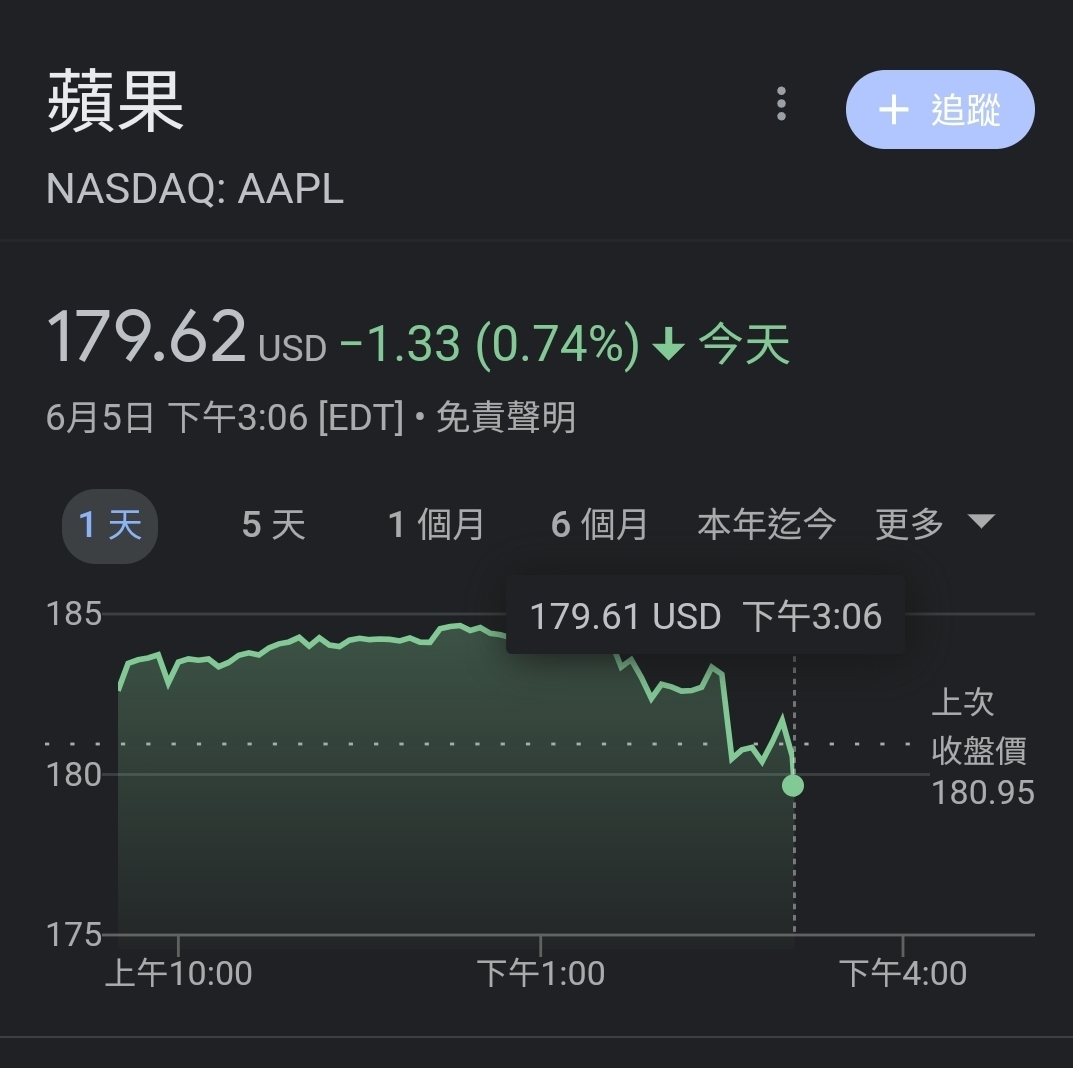Click the green chart endpoint dot
1073x1068 pixels.
pos(792,785)
